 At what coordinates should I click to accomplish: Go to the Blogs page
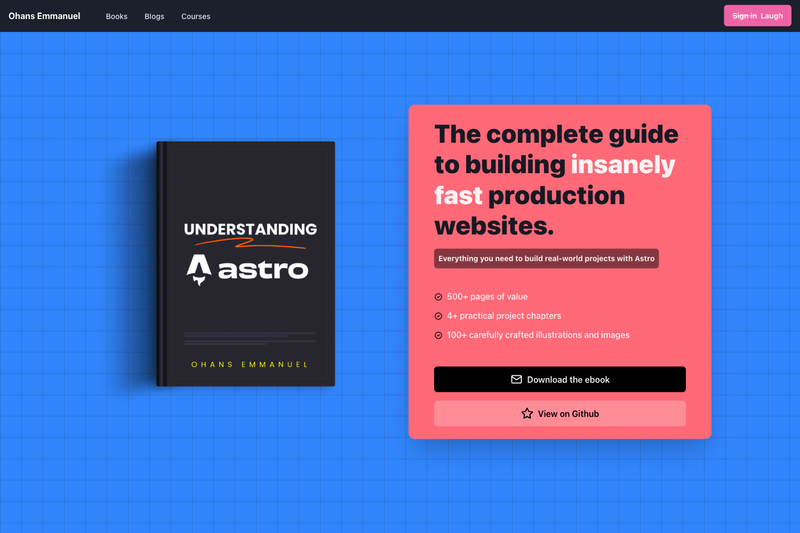[x=154, y=16]
